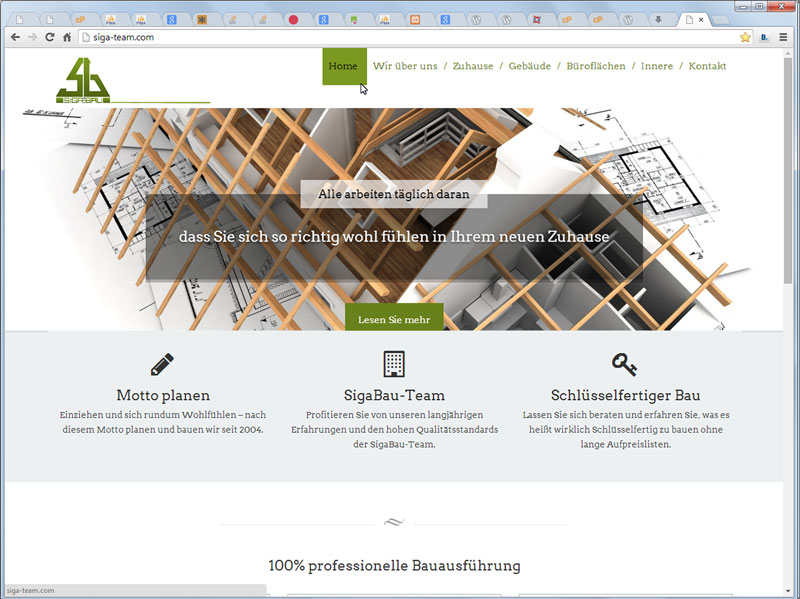The width and height of the screenshot is (800, 599).
Task: Click the caption Alle arbeiten täglich daran
Action: (394, 194)
